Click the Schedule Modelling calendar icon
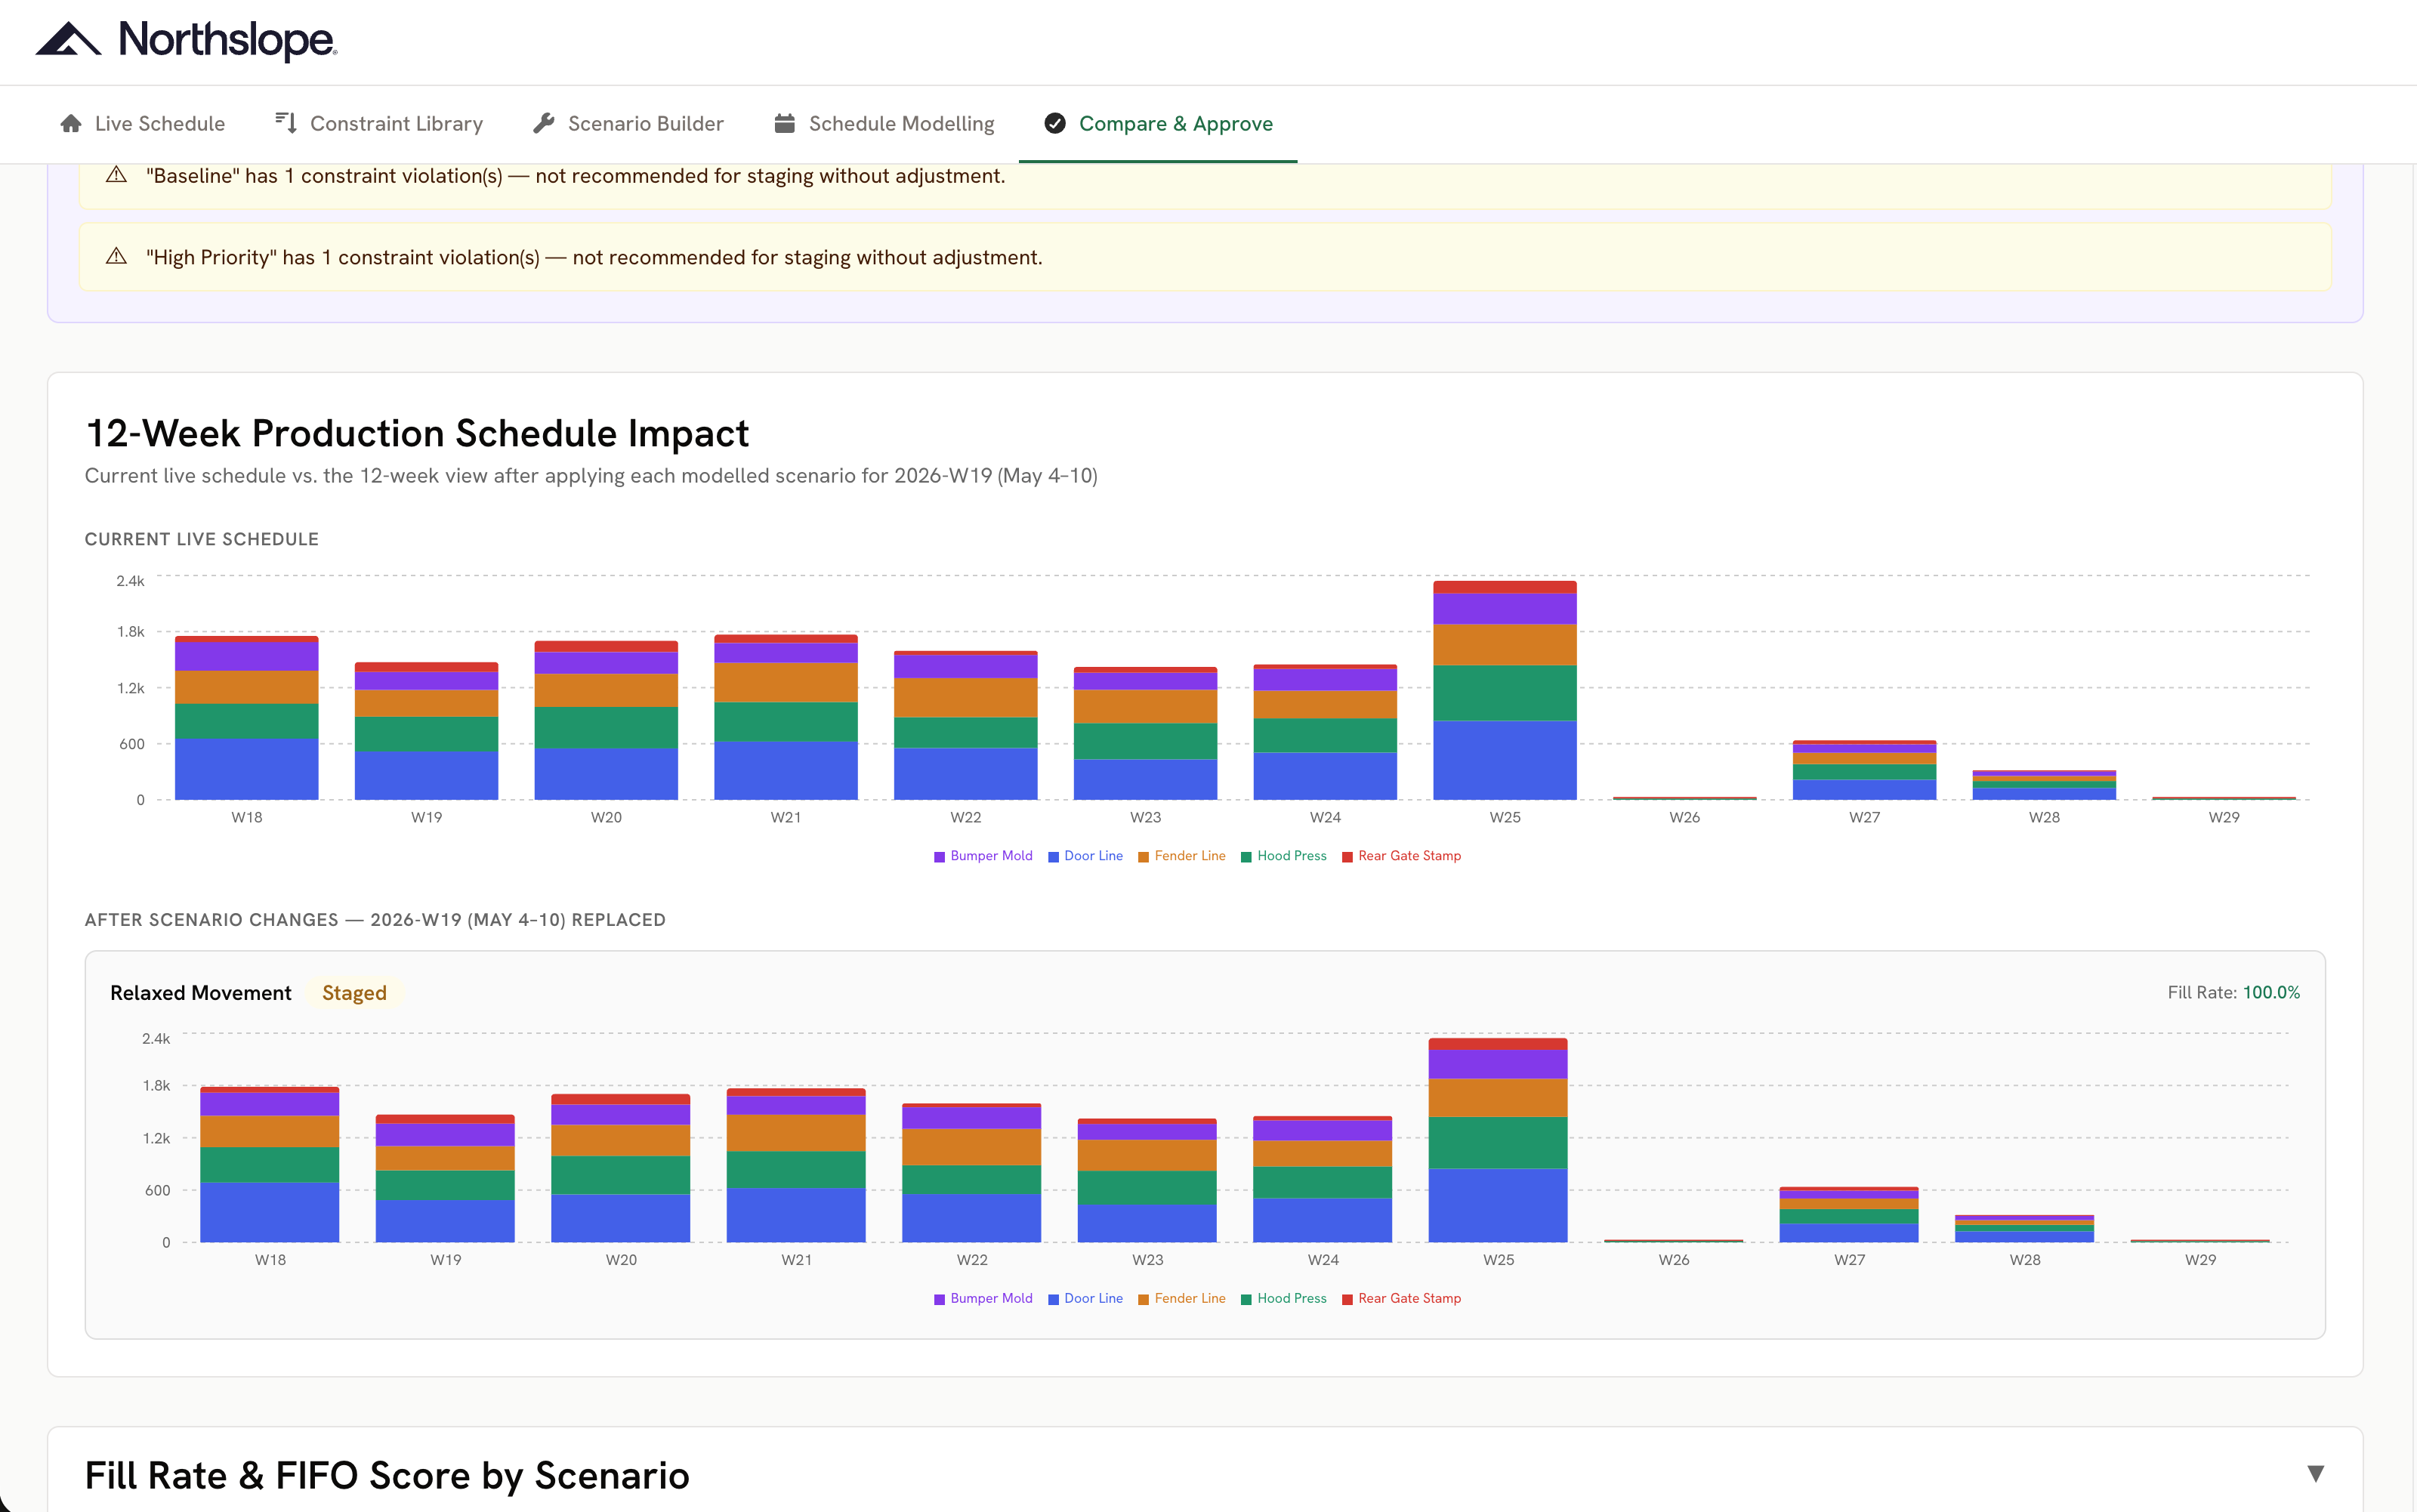Viewport: 2417px width, 1512px height. (x=785, y=123)
